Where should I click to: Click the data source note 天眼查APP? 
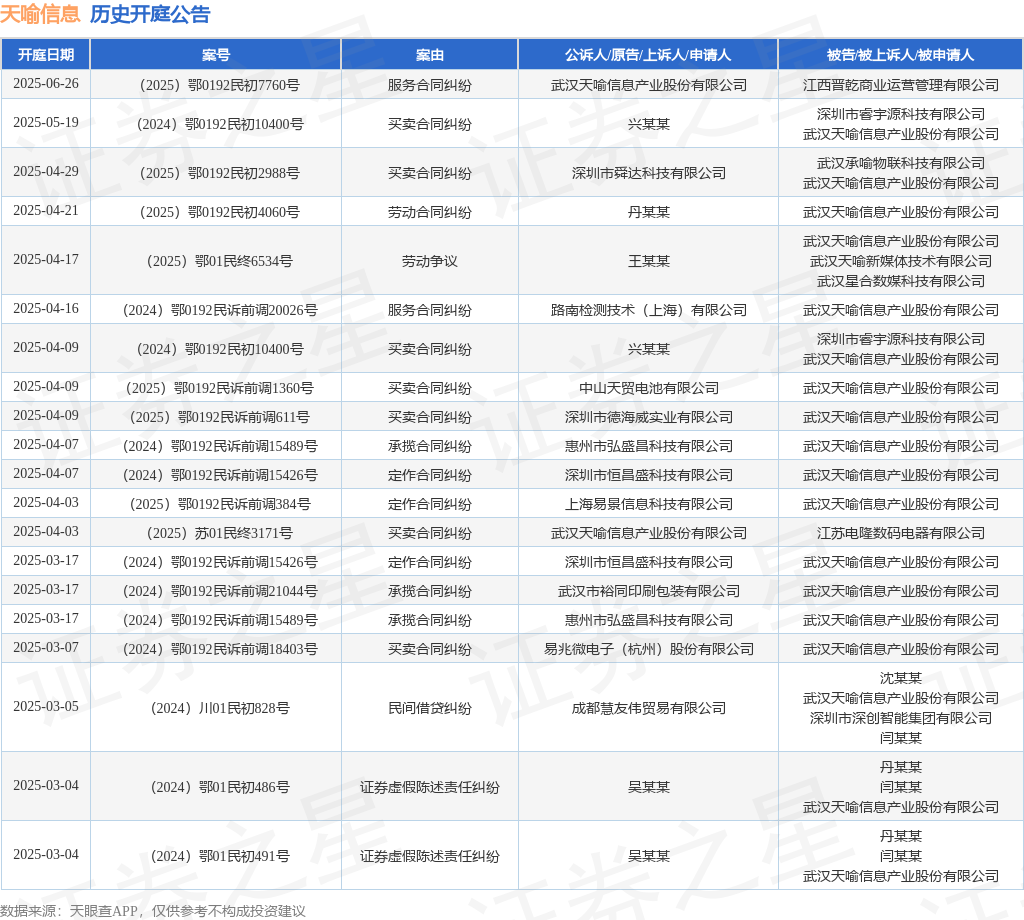point(103,911)
